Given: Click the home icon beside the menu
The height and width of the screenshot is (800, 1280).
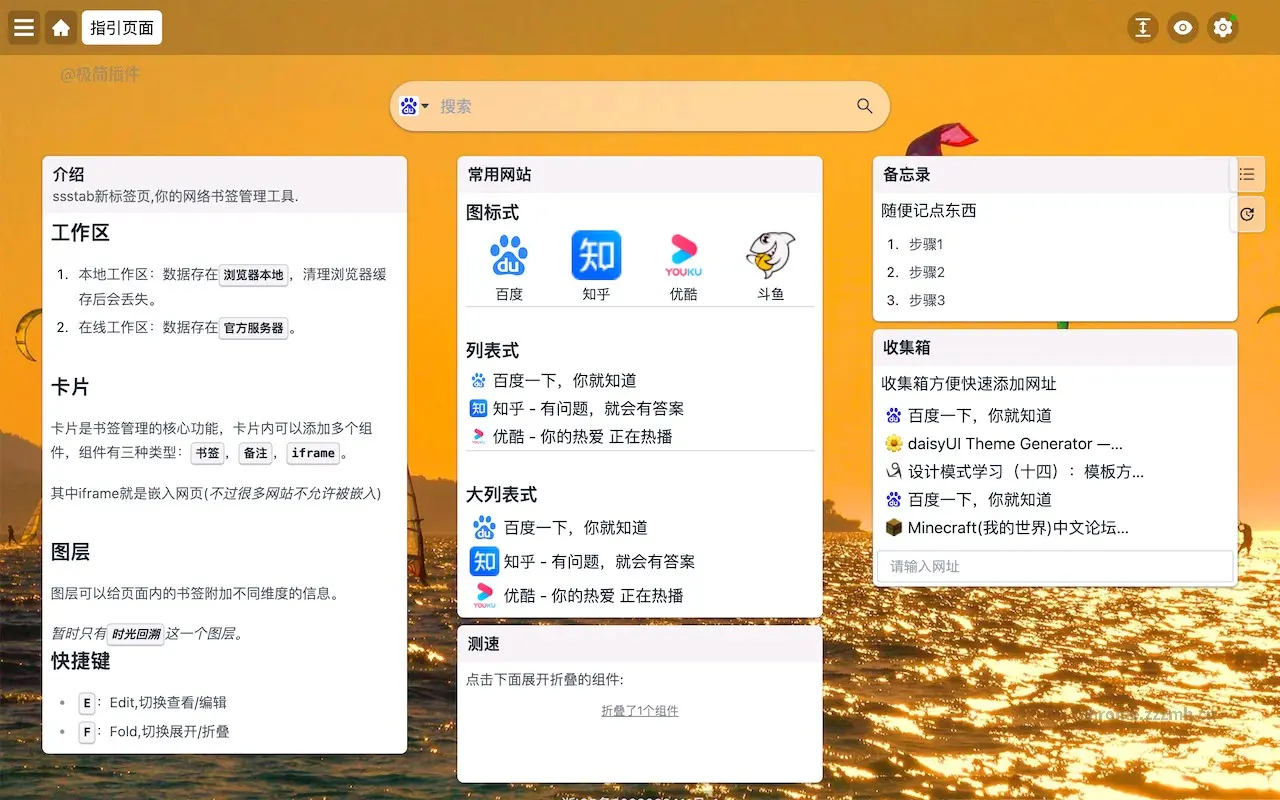Looking at the screenshot, I should pyautogui.click(x=60, y=27).
